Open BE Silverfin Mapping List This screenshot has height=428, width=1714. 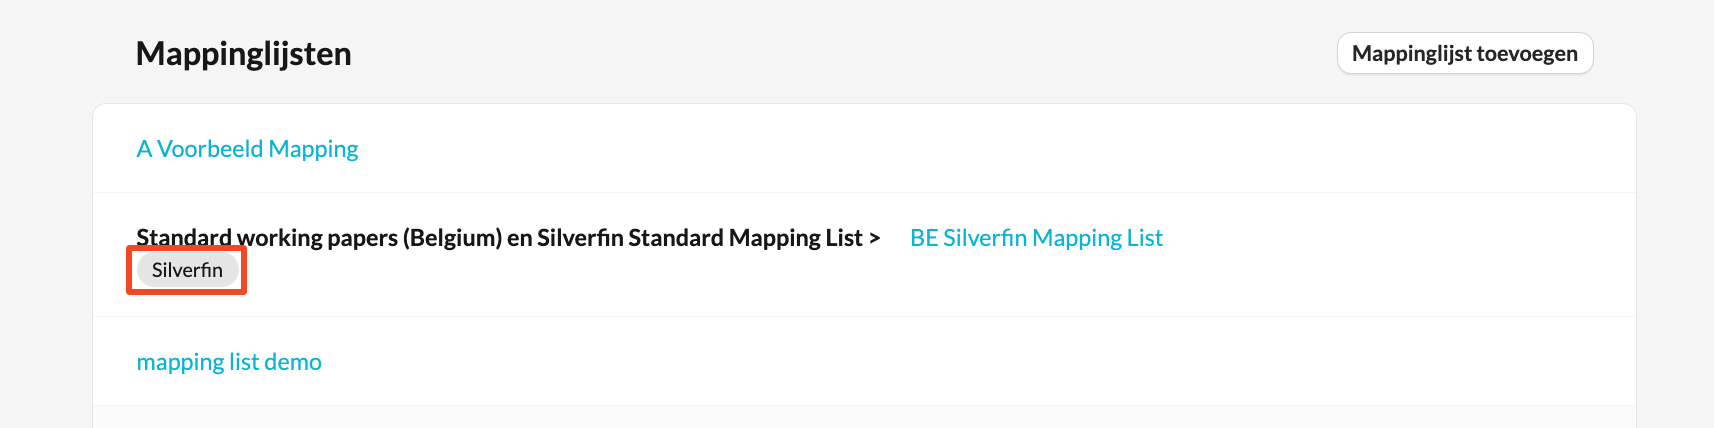point(1036,238)
